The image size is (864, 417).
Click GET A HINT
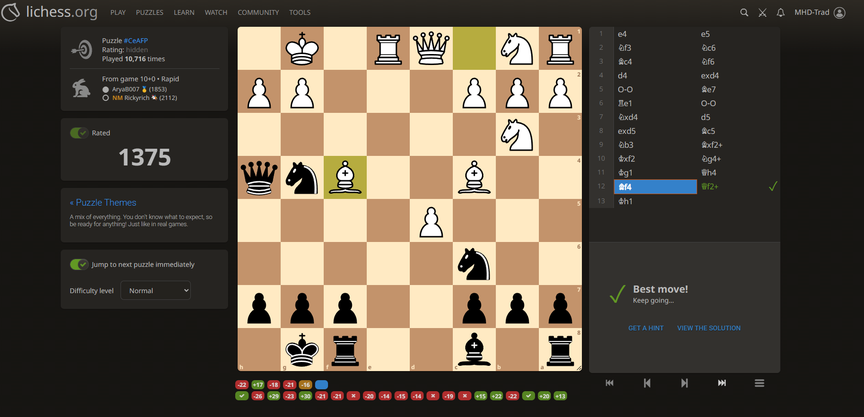pyautogui.click(x=646, y=328)
